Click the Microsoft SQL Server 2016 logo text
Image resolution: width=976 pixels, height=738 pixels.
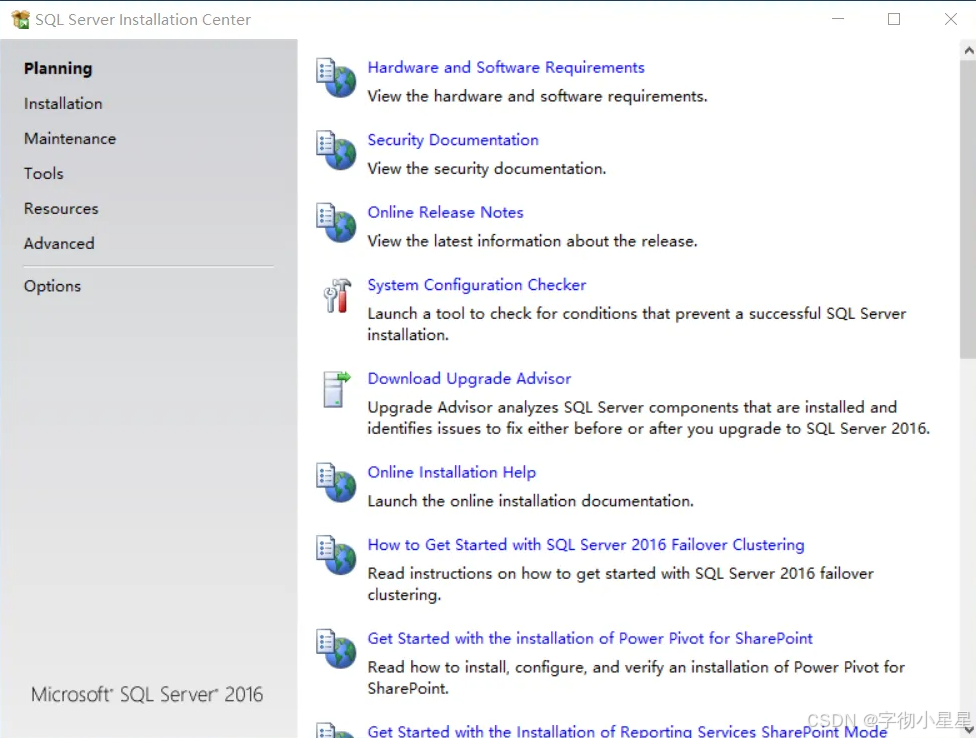[147, 694]
